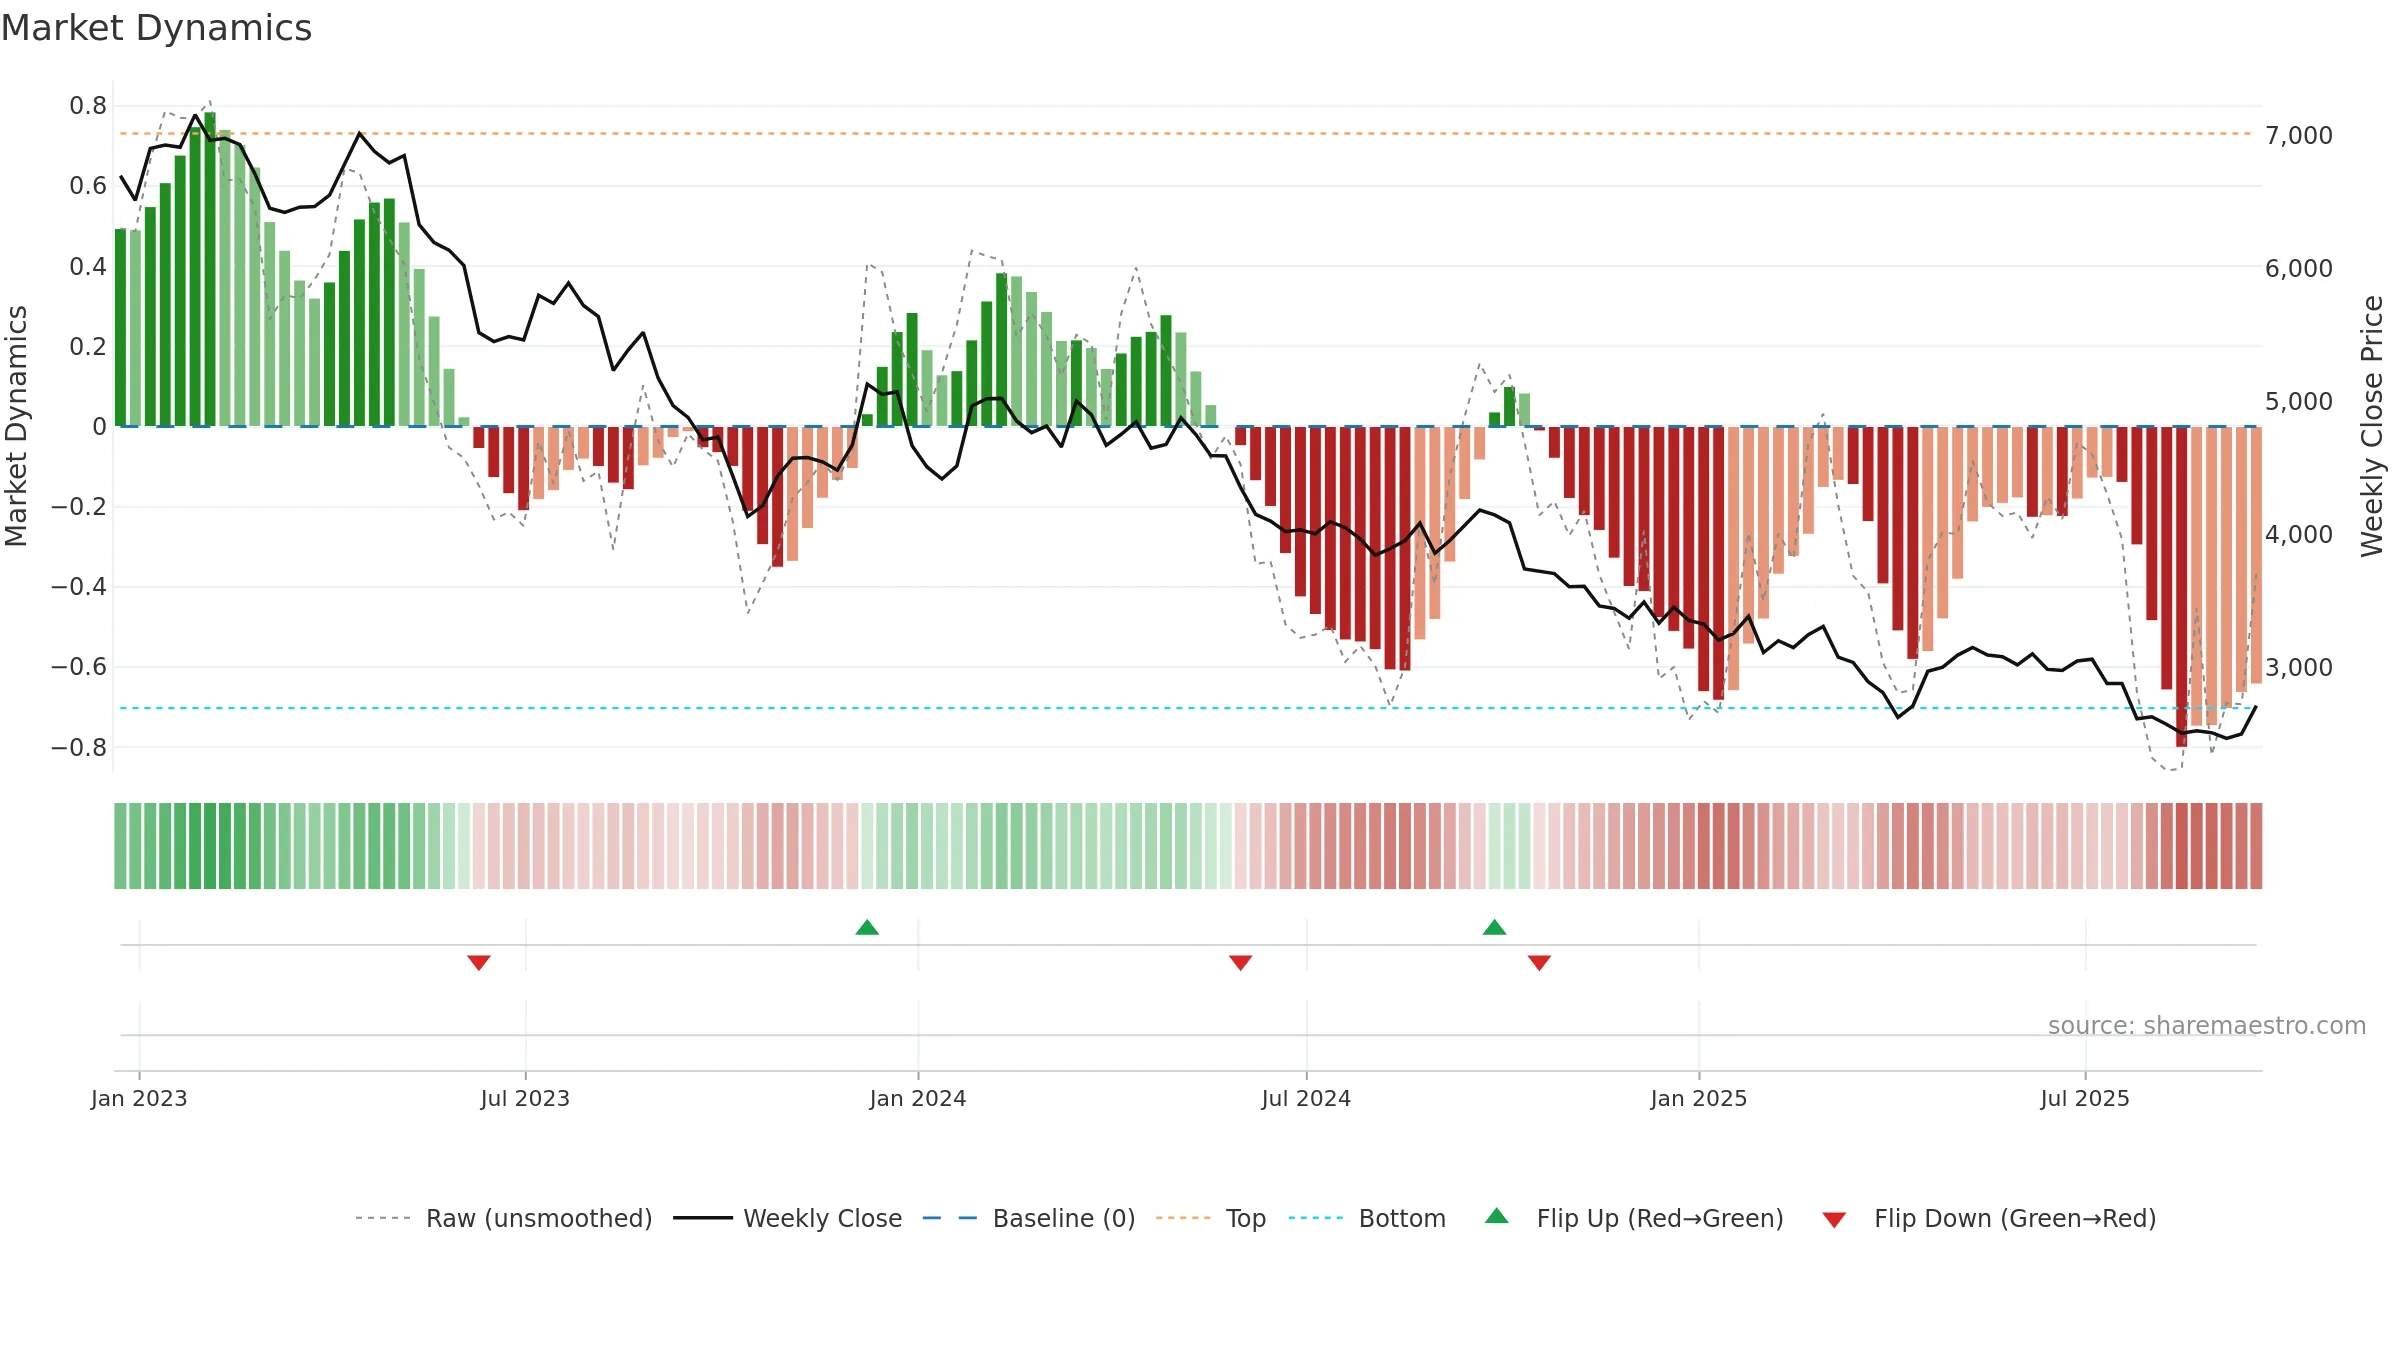
Task: Click the Jul 2025 x-axis label
Action: [x=2085, y=1098]
